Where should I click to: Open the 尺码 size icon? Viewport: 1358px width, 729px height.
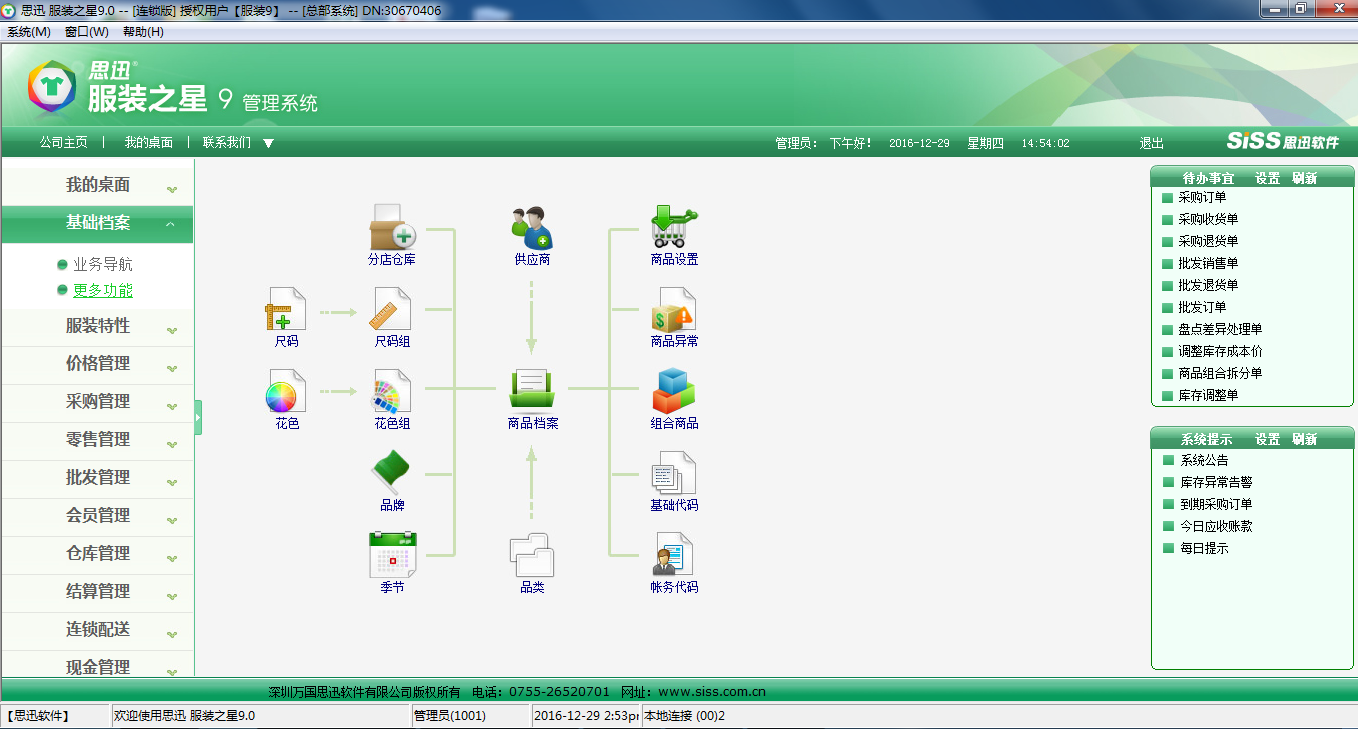tap(286, 309)
